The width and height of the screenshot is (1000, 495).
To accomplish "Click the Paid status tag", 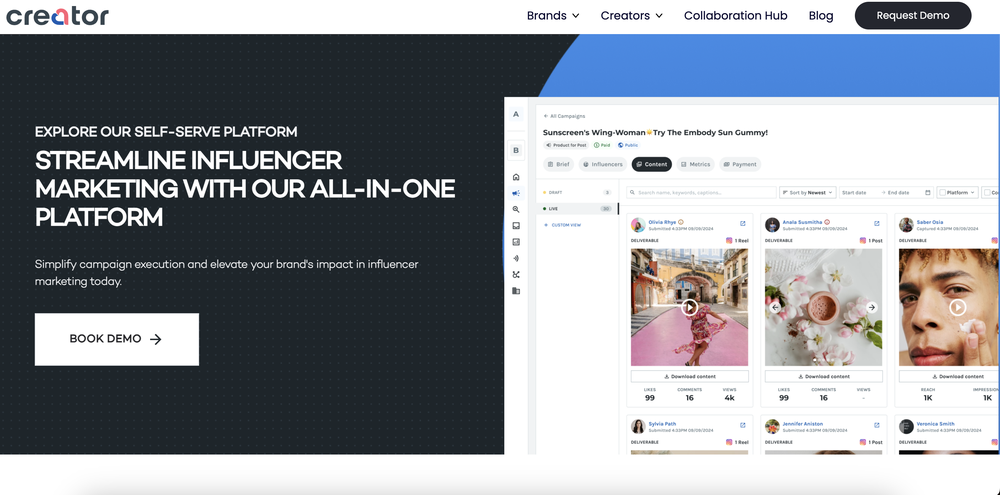I will (x=602, y=145).
